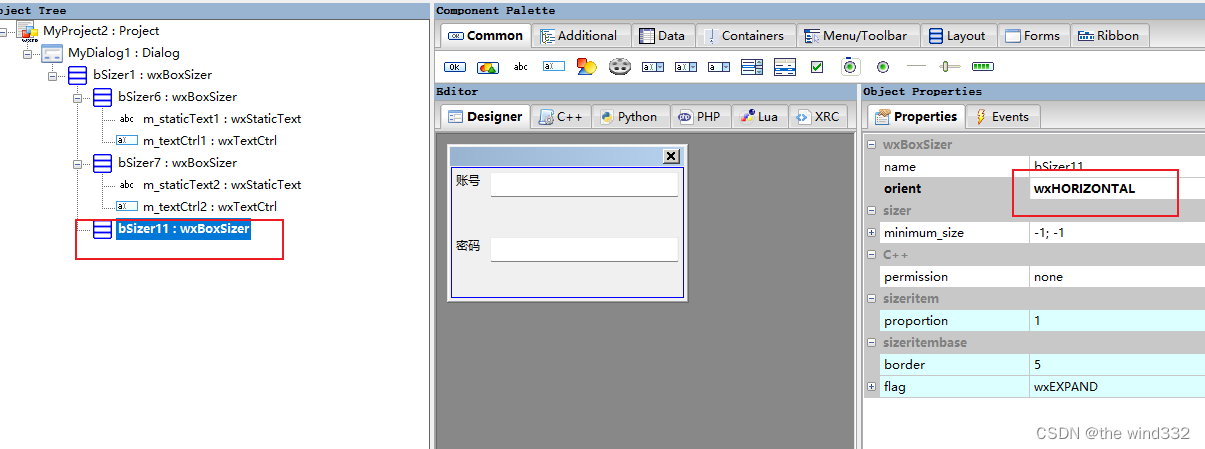Image resolution: width=1205 pixels, height=449 pixels.
Task: View generated C++ code tab
Action: pyautogui.click(x=561, y=116)
